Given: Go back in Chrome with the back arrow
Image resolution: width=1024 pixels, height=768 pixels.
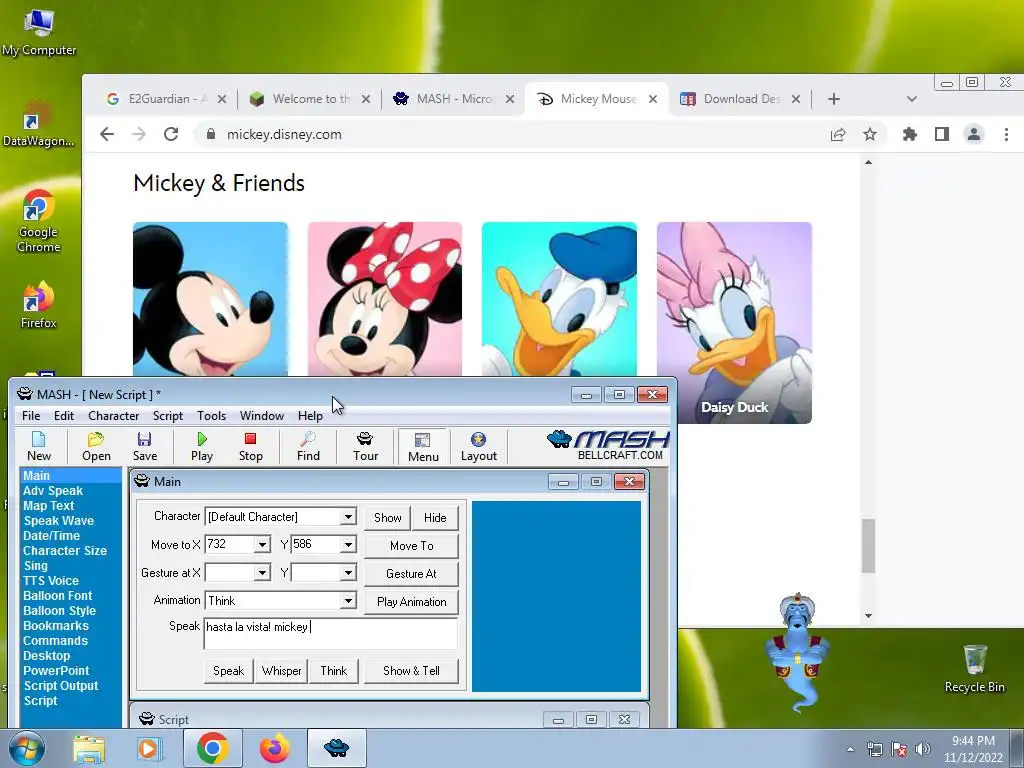Looking at the screenshot, I should pyautogui.click(x=106, y=135).
